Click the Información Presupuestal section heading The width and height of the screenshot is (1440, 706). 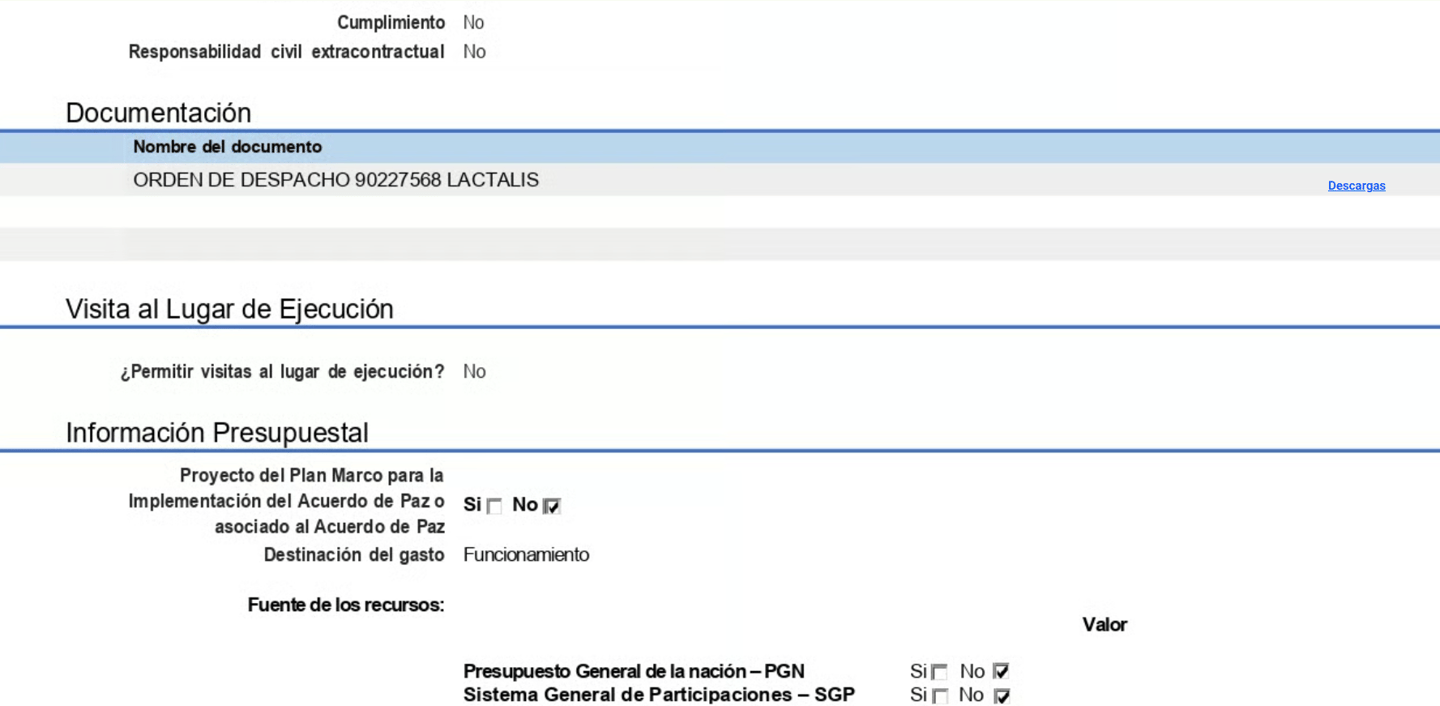pyautogui.click(x=217, y=433)
